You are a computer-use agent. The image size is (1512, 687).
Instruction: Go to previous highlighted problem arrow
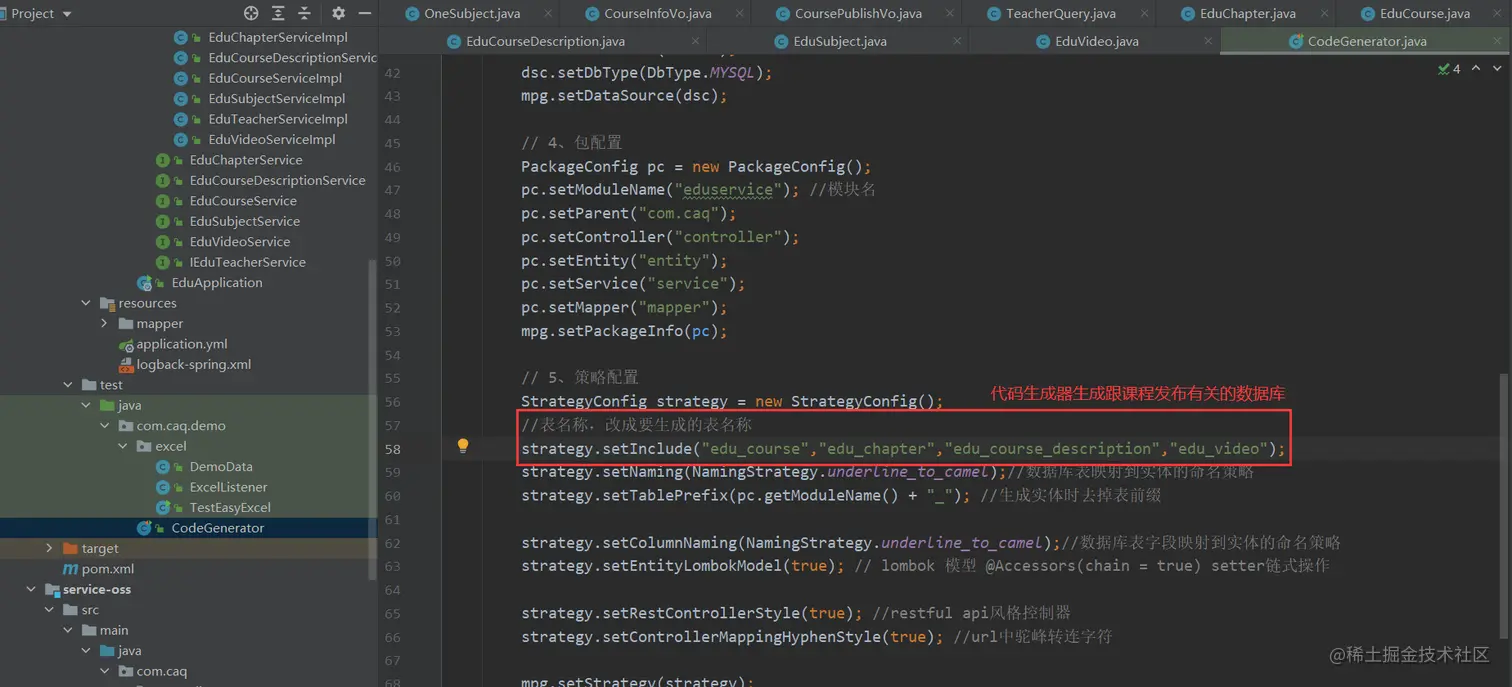click(1476, 69)
